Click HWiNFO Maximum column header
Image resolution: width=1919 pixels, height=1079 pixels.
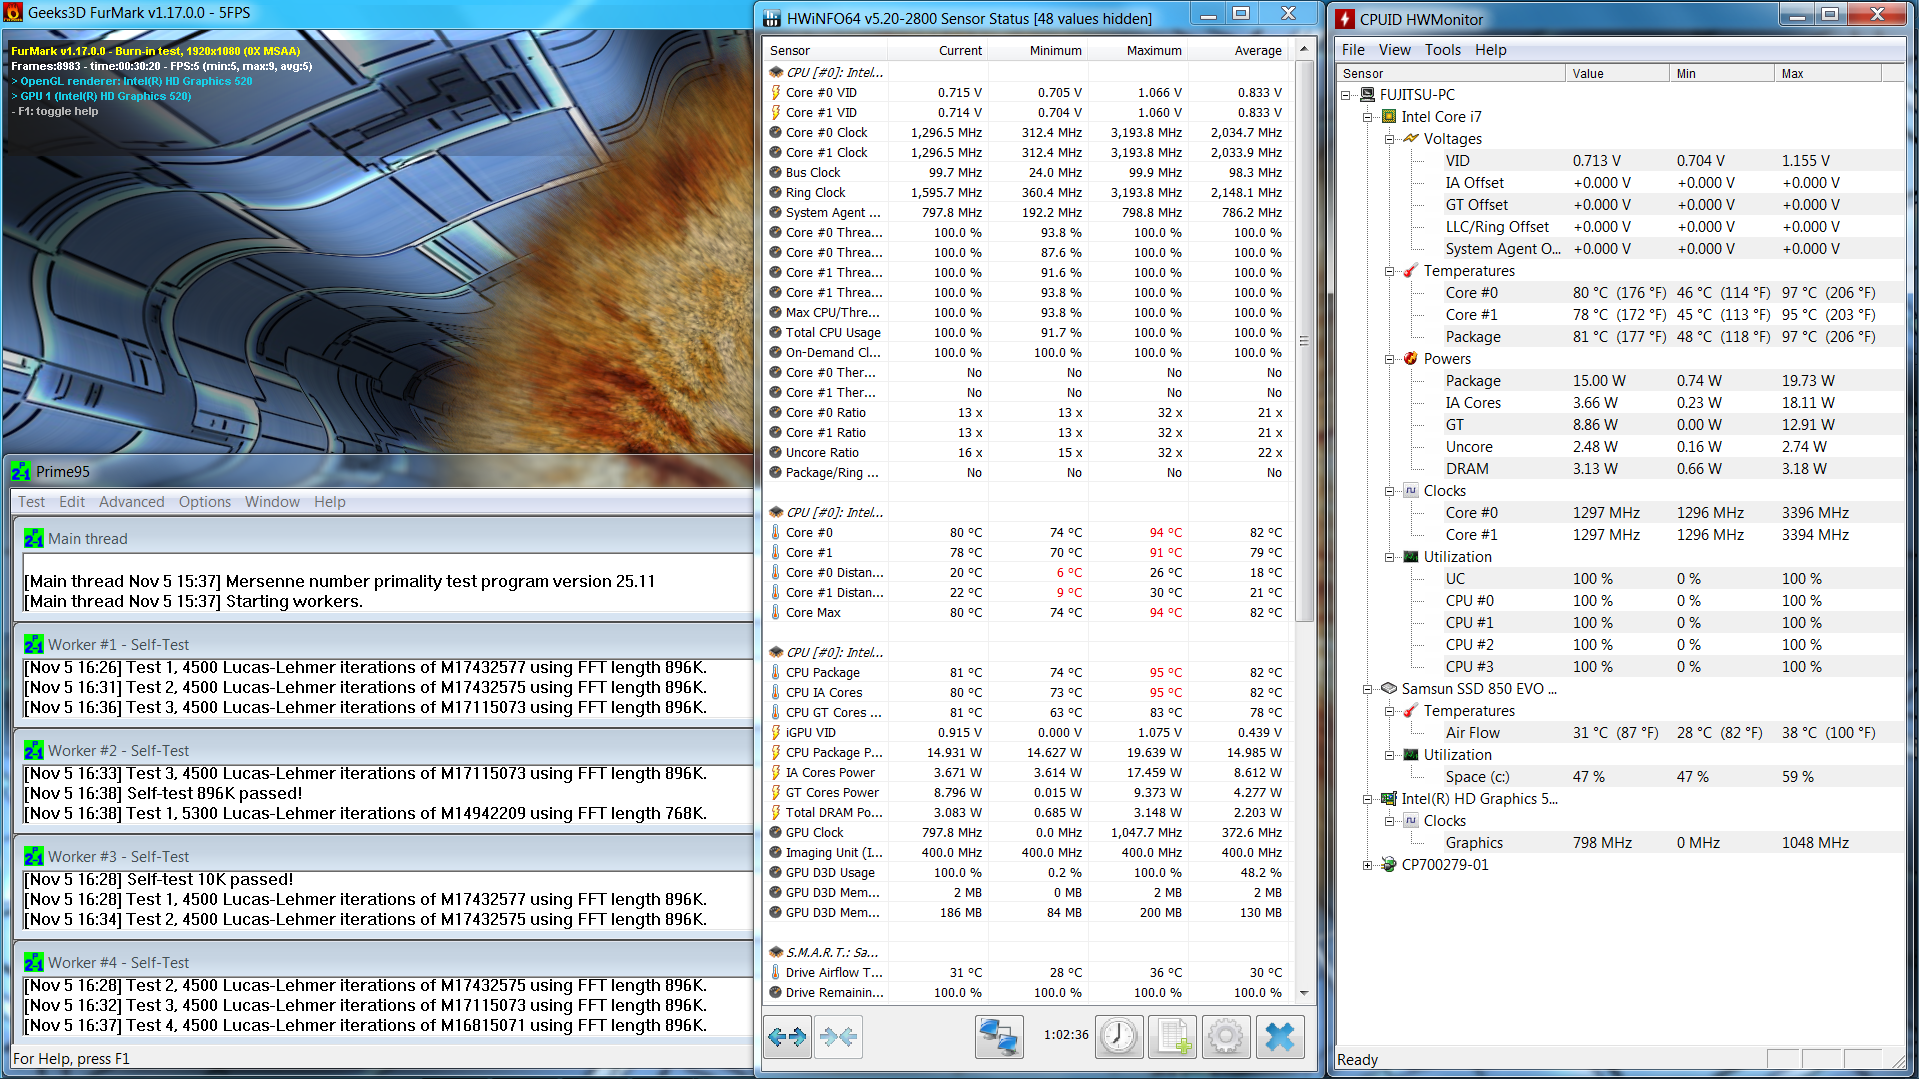pyautogui.click(x=1138, y=50)
